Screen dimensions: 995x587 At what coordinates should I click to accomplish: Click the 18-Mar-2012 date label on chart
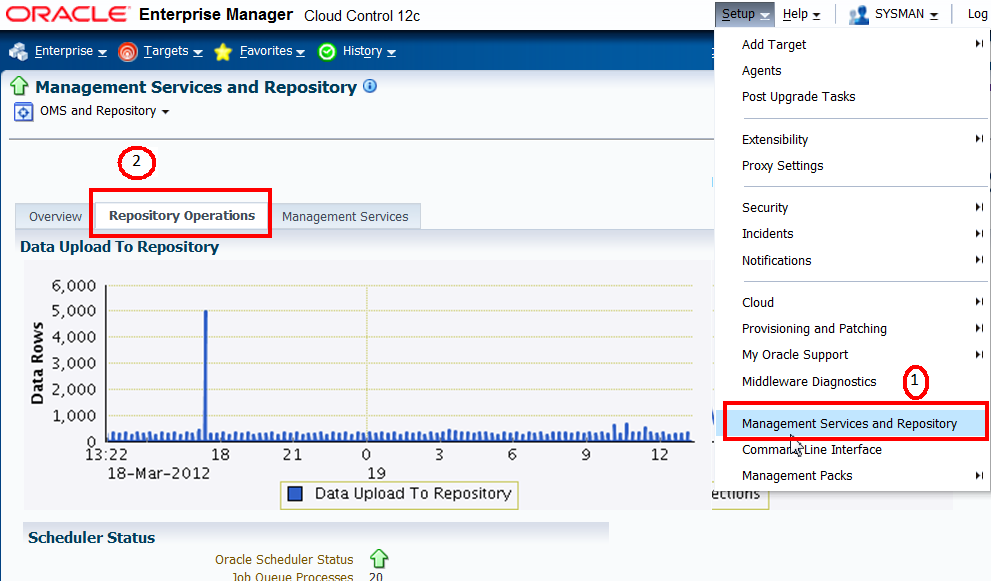pyautogui.click(x=159, y=473)
